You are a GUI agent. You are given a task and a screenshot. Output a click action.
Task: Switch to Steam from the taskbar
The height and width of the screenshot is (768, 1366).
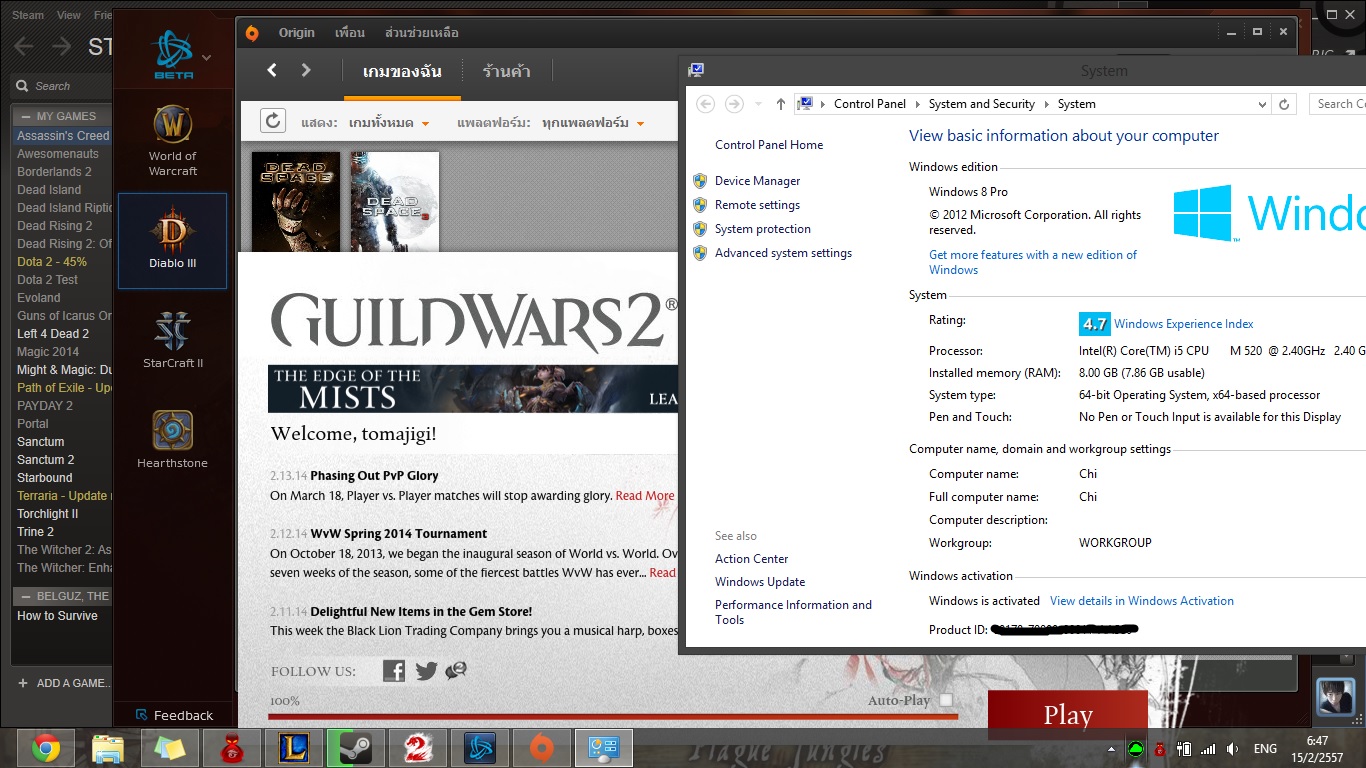click(355, 748)
